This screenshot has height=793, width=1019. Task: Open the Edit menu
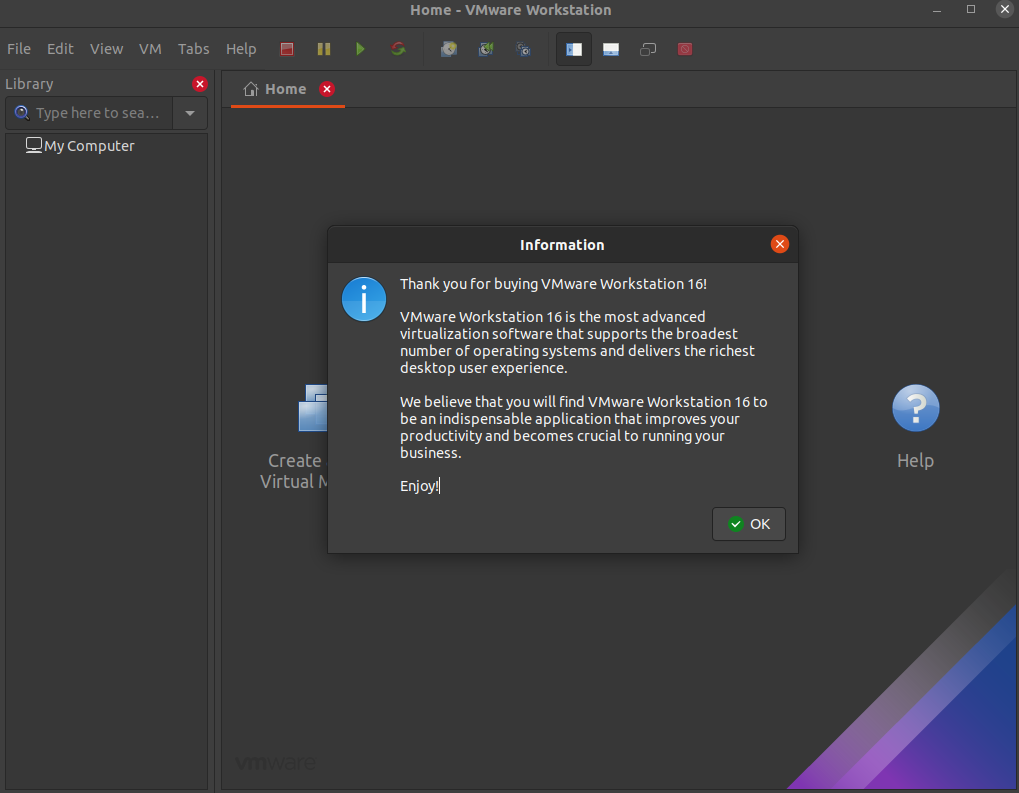pyautogui.click(x=60, y=49)
